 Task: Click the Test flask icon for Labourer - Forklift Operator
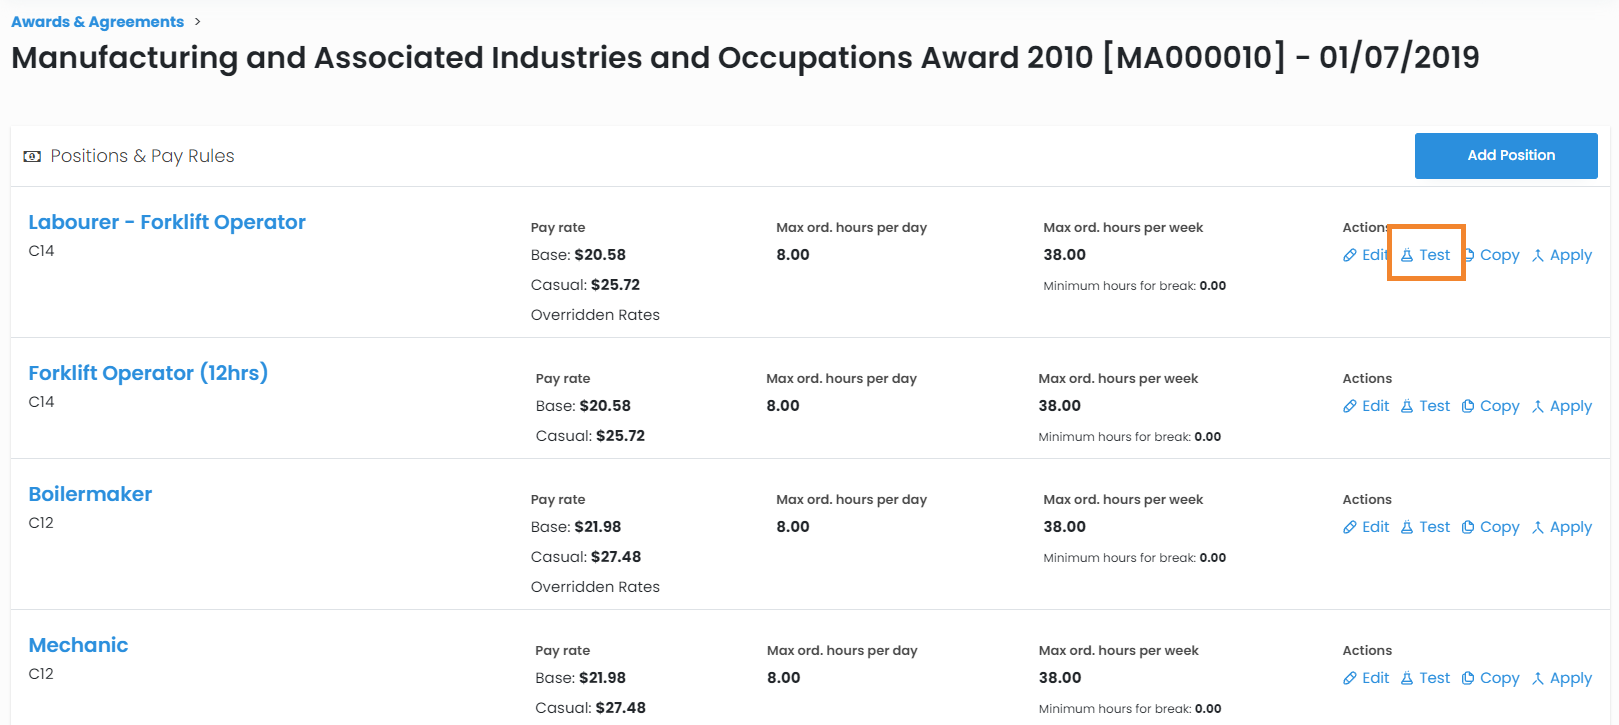point(1407,255)
